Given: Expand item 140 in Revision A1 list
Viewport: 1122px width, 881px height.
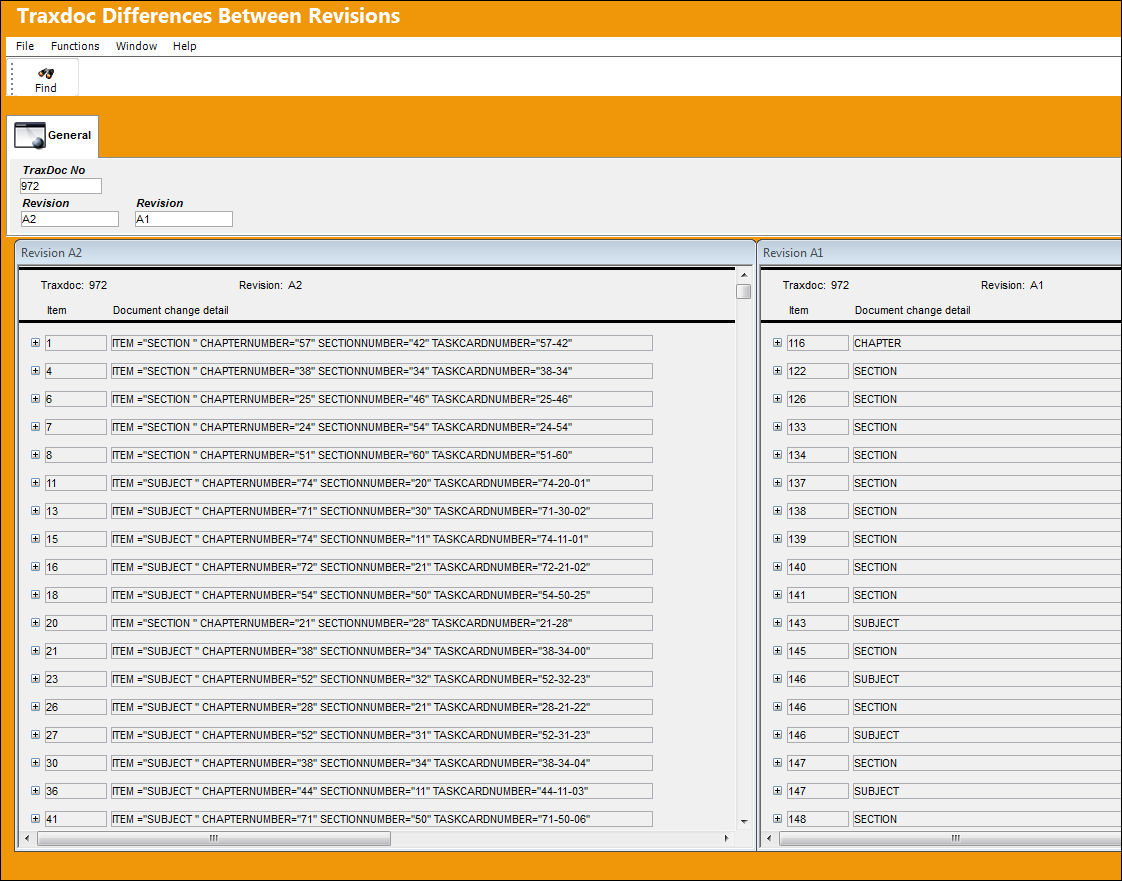Looking at the screenshot, I should (777, 566).
